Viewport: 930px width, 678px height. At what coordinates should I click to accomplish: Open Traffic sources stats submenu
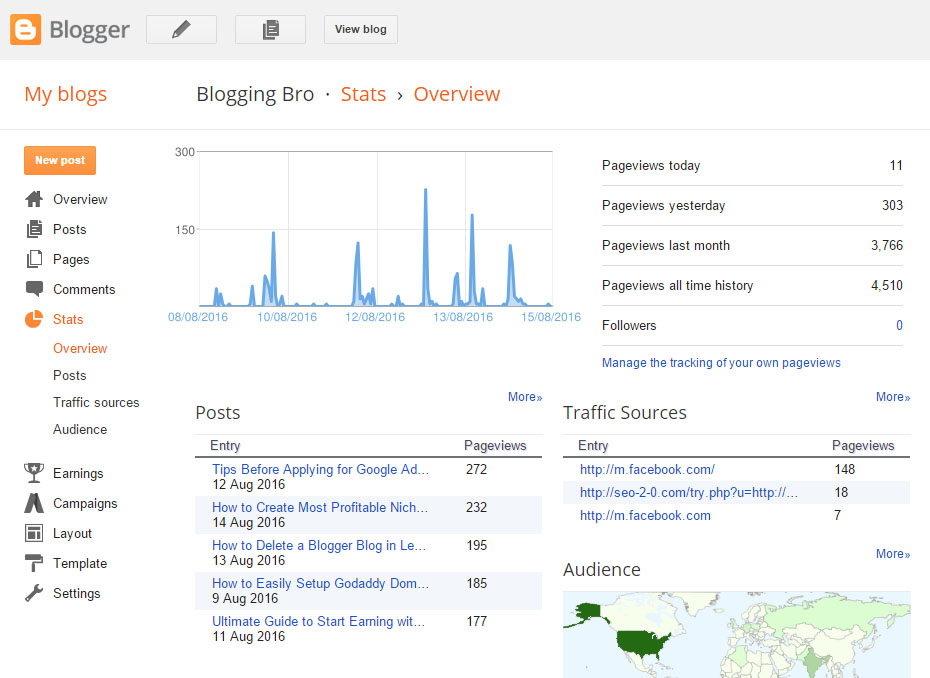click(x=96, y=402)
